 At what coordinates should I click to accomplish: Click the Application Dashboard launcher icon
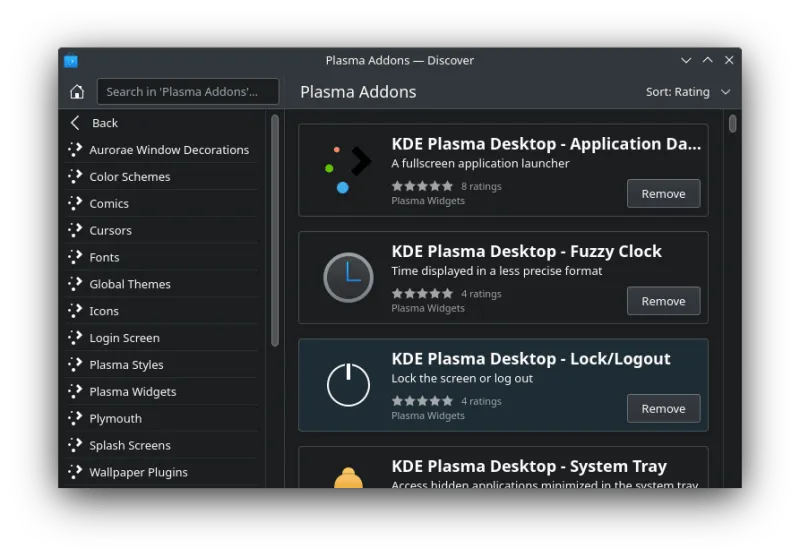point(348,169)
